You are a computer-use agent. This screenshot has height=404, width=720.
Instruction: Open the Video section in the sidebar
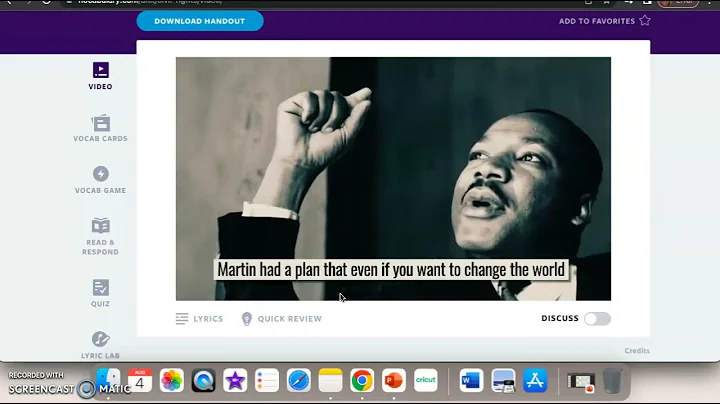pos(101,76)
